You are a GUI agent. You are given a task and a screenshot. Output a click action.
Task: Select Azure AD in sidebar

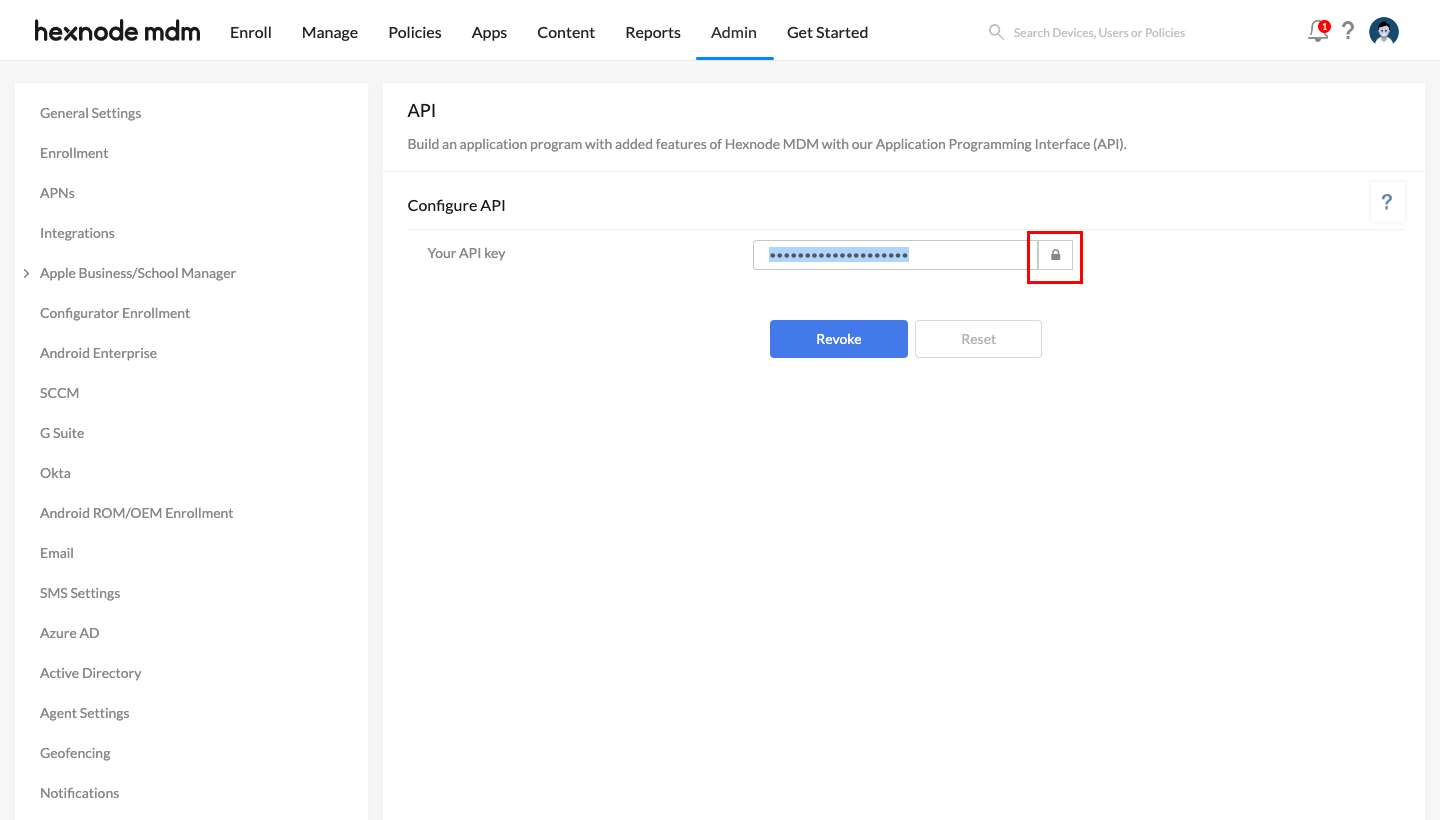pos(70,633)
